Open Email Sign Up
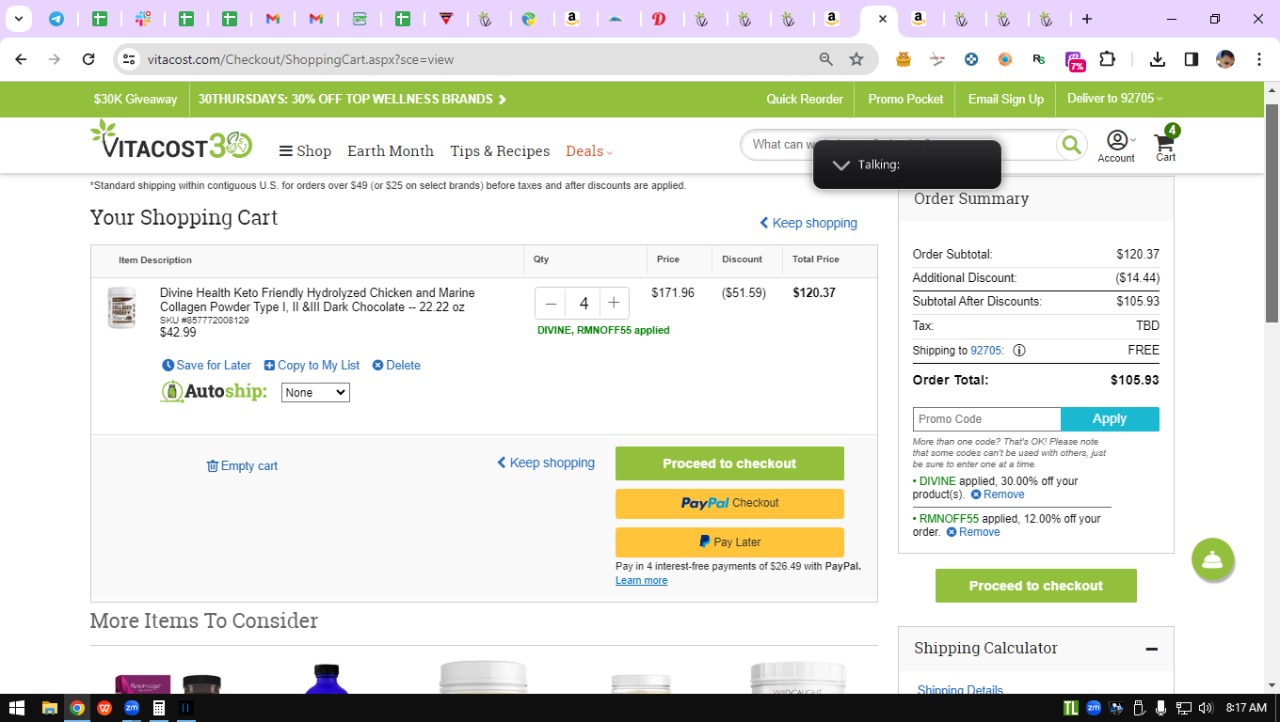Viewport: 1280px width, 722px height. coord(1006,99)
